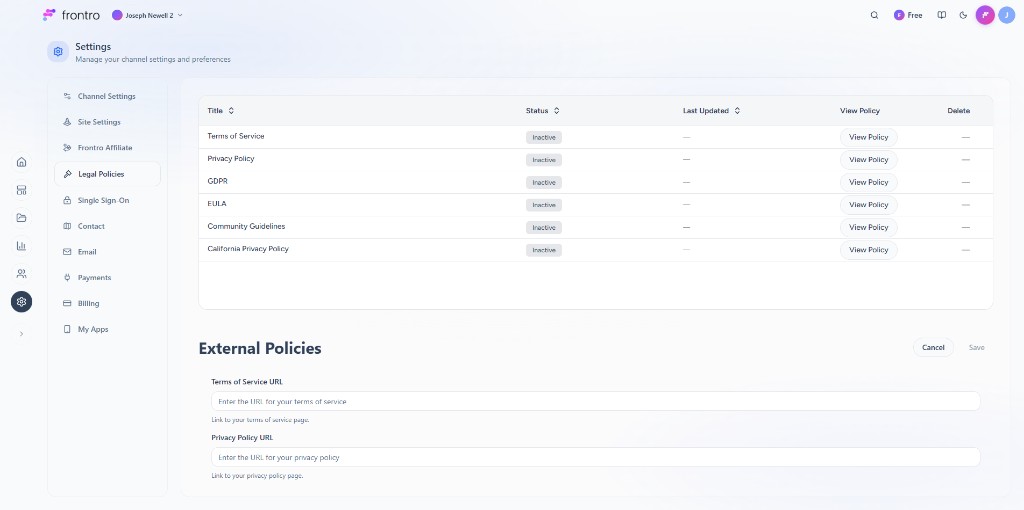Select the Community Guidelines title cell
The height and width of the screenshot is (510, 1024).
pyautogui.click(x=246, y=227)
